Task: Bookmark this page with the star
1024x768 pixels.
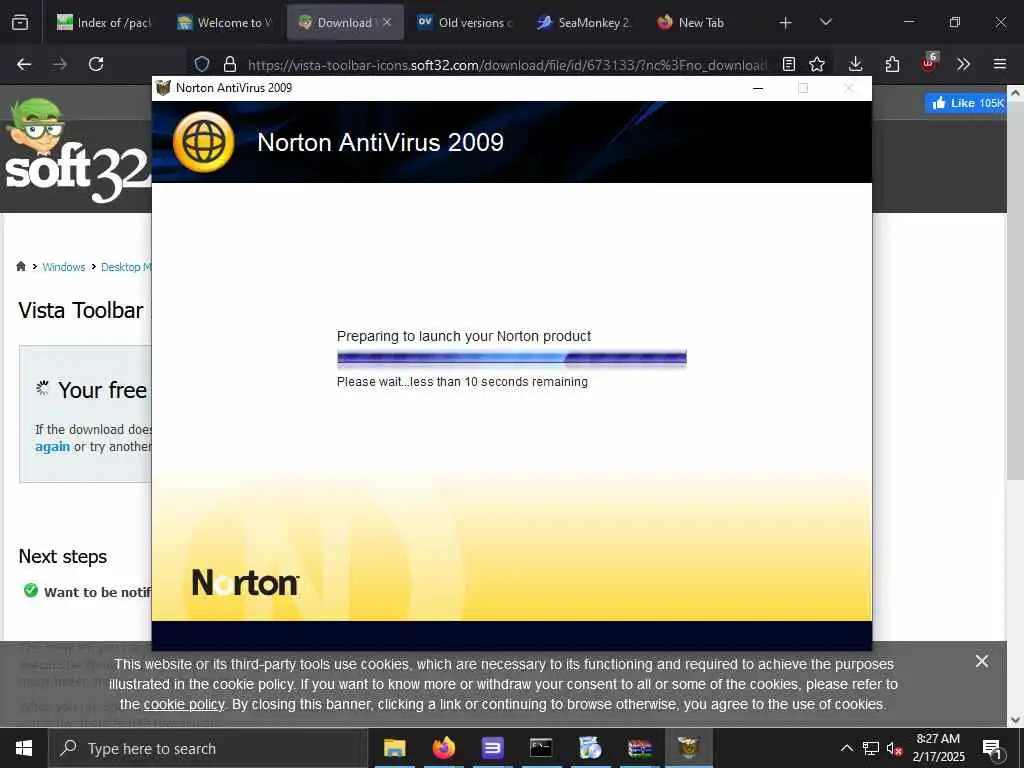Action: point(817,64)
